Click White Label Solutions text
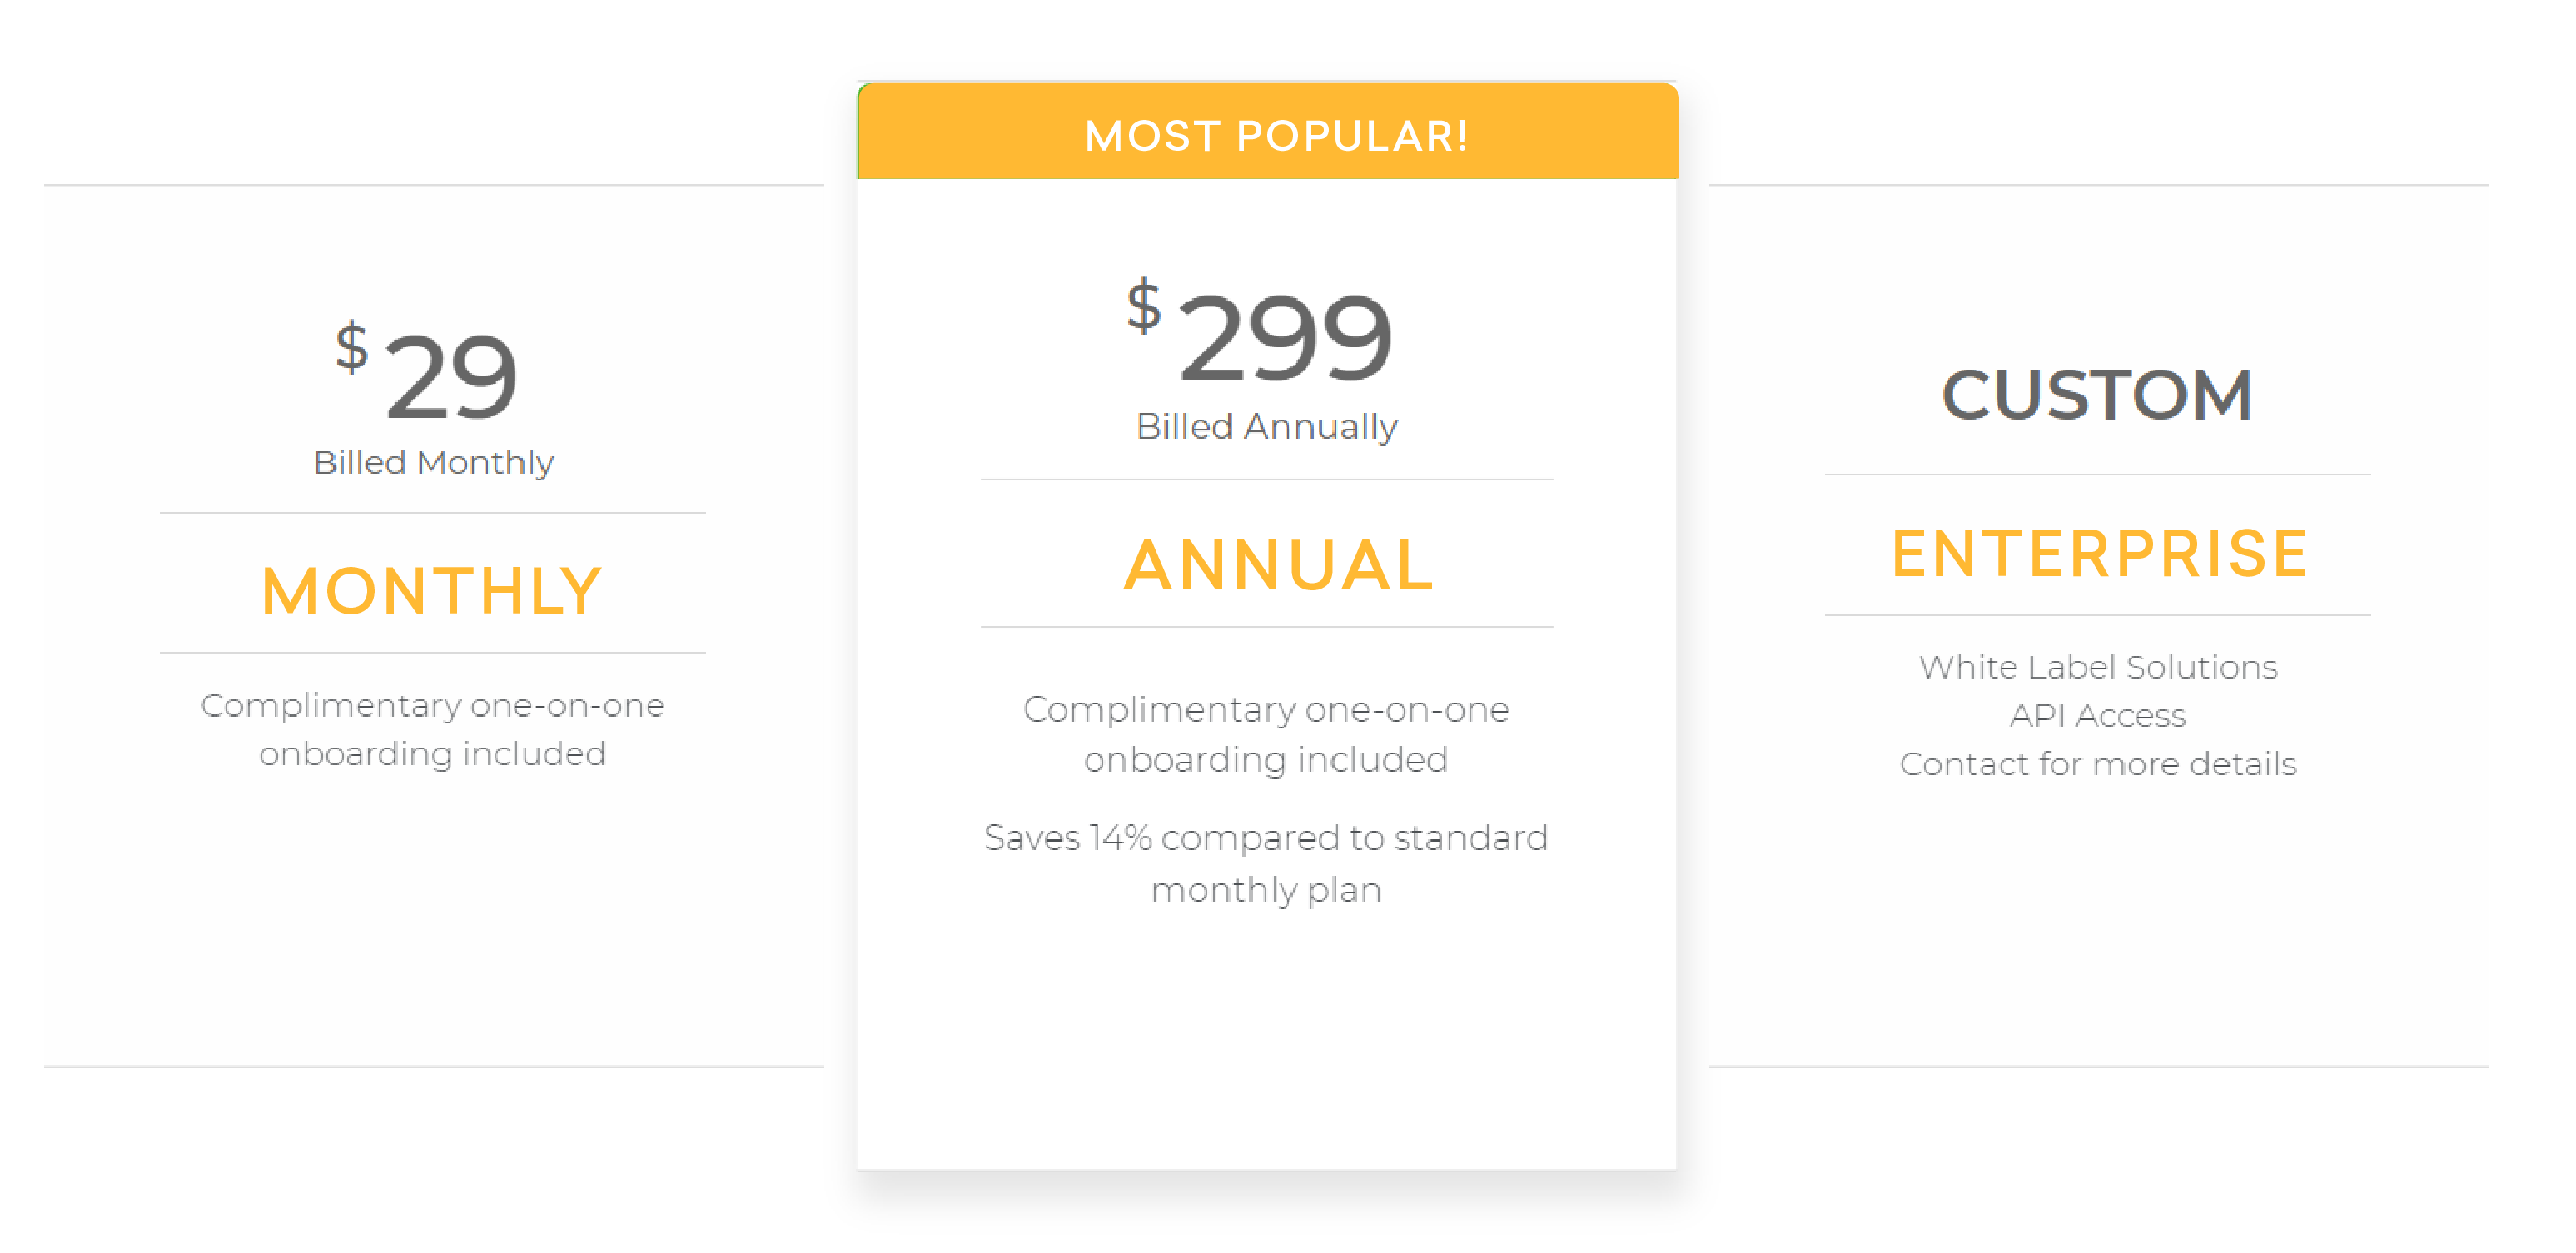Image resolution: width=2576 pixels, height=1253 pixels. pos(2098,667)
